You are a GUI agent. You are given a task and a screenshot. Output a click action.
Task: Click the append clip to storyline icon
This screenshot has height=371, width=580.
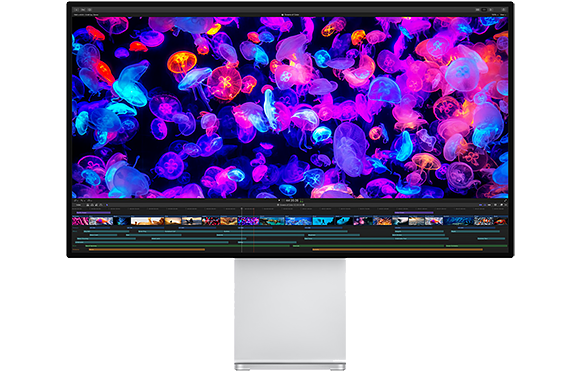(x=96, y=205)
